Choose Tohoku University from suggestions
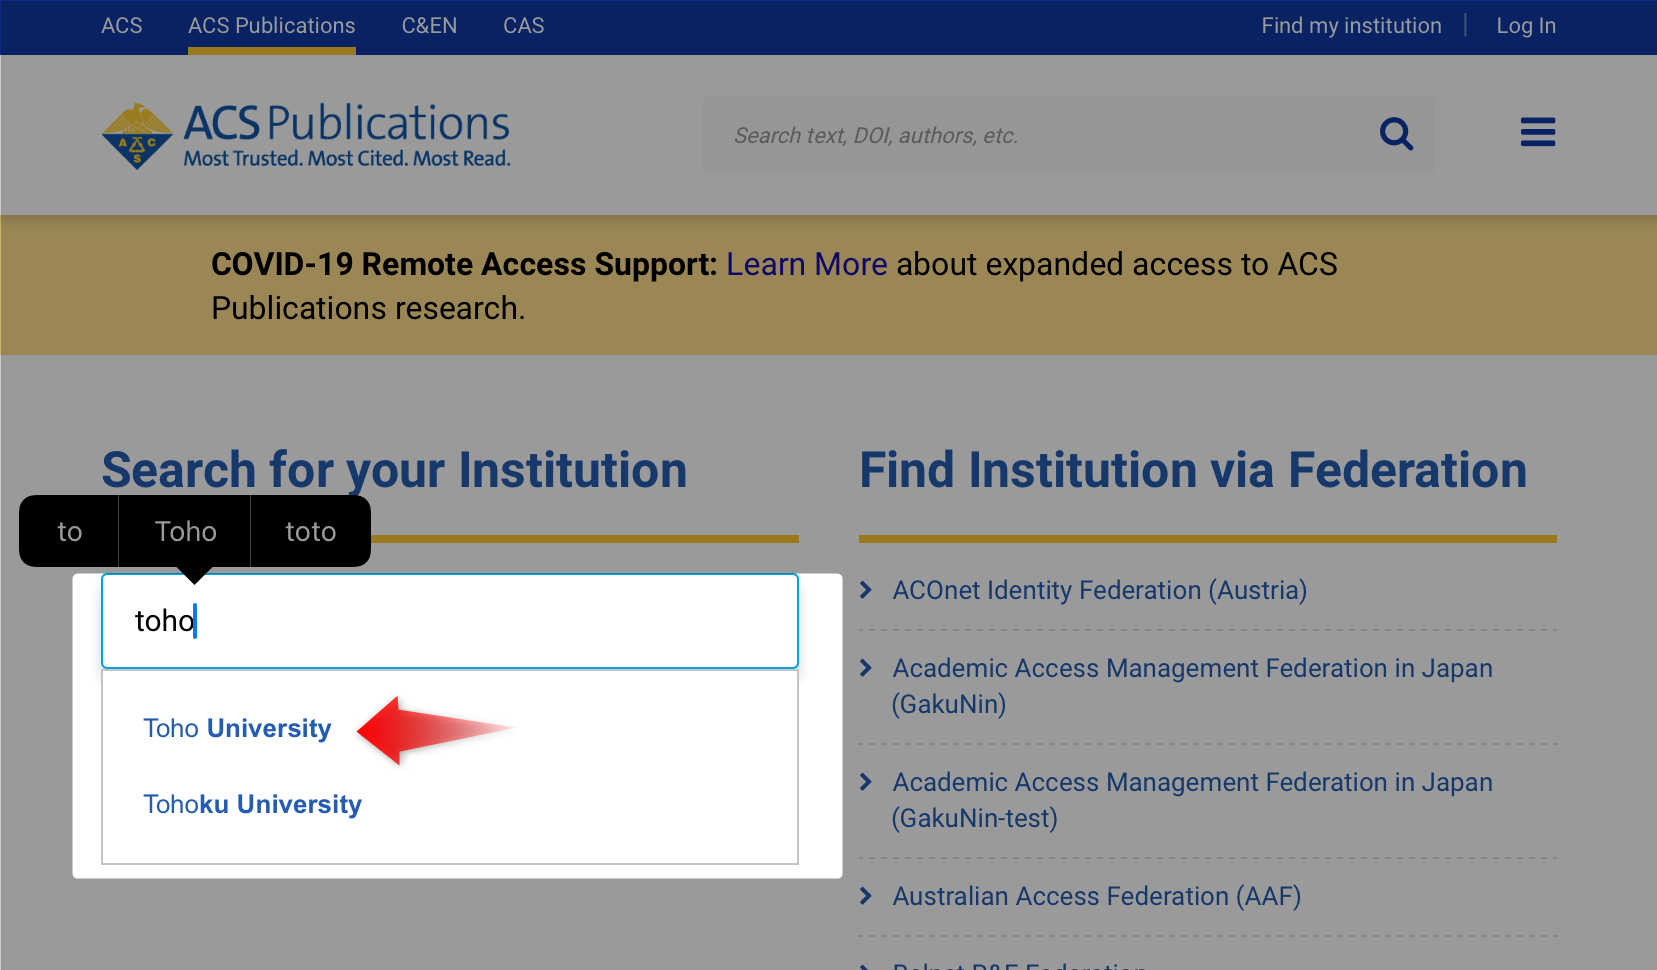Image resolution: width=1657 pixels, height=970 pixels. 252,804
